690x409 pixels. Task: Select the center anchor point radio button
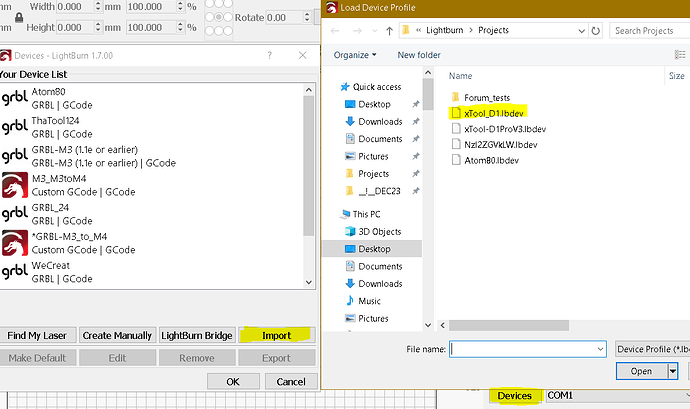coord(219,17)
